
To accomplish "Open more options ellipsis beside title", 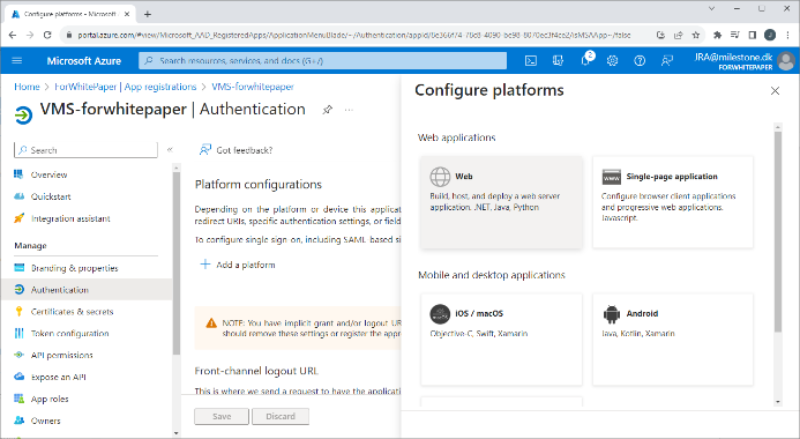I will point(349,109).
